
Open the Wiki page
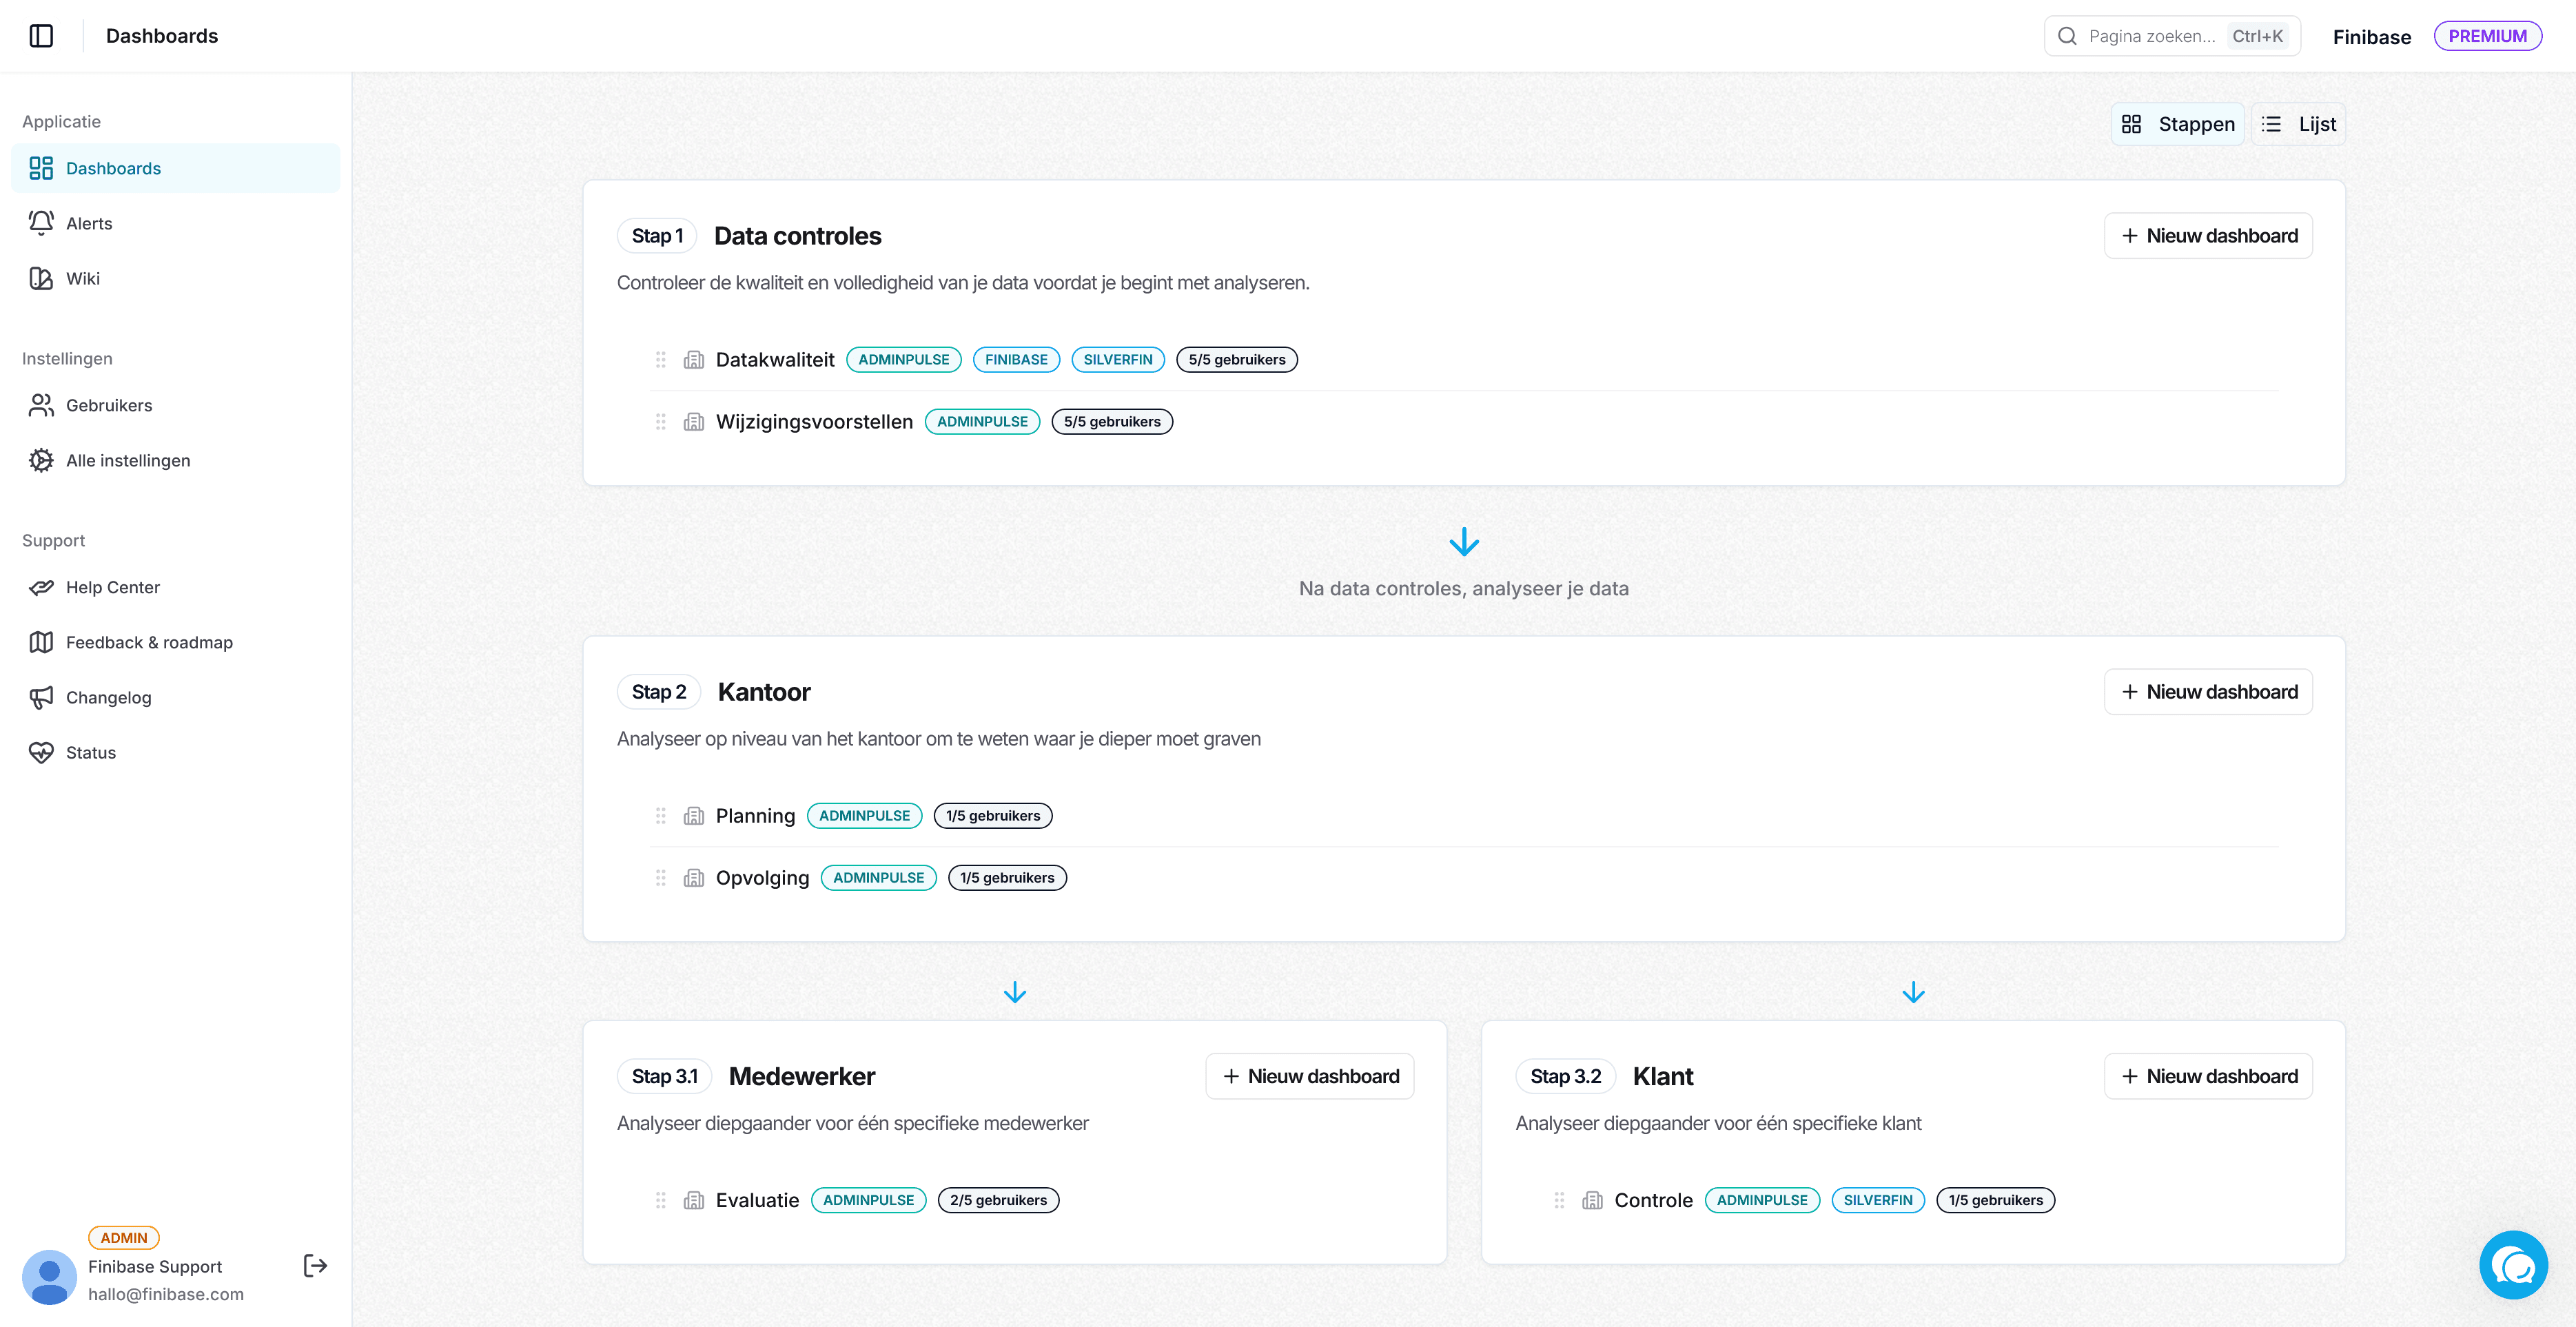[x=175, y=278]
